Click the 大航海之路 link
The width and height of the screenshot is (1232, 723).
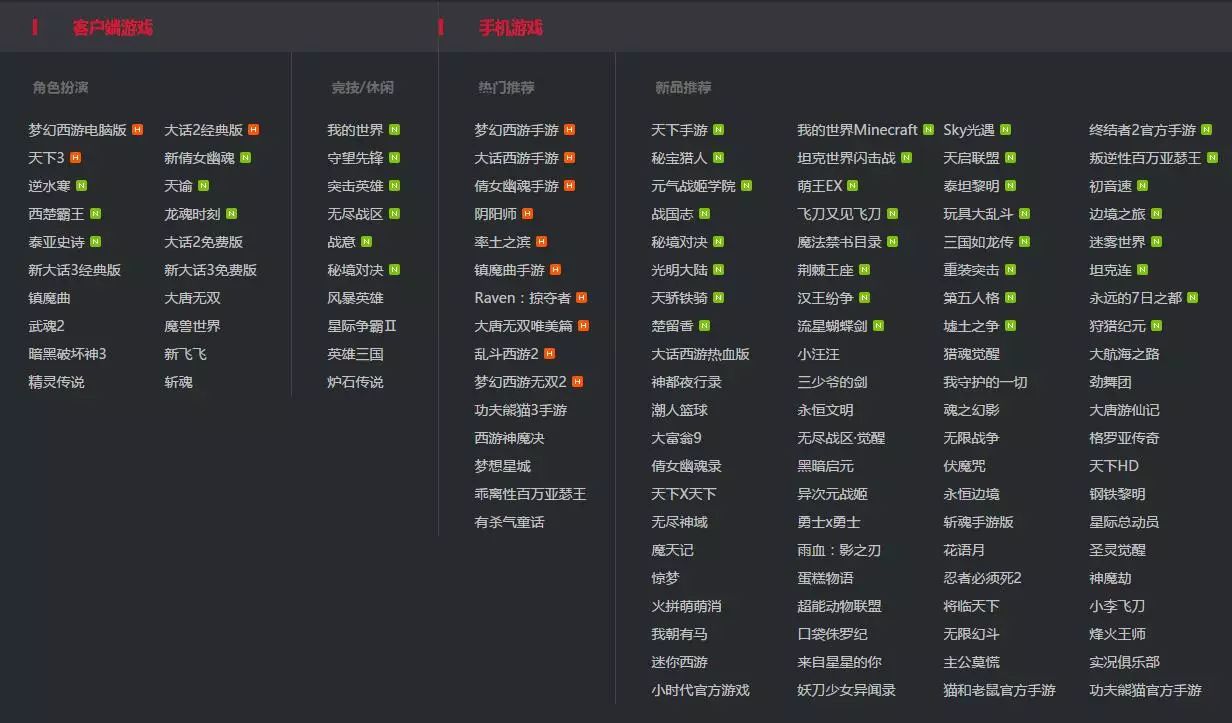(x=1125, y=354)
